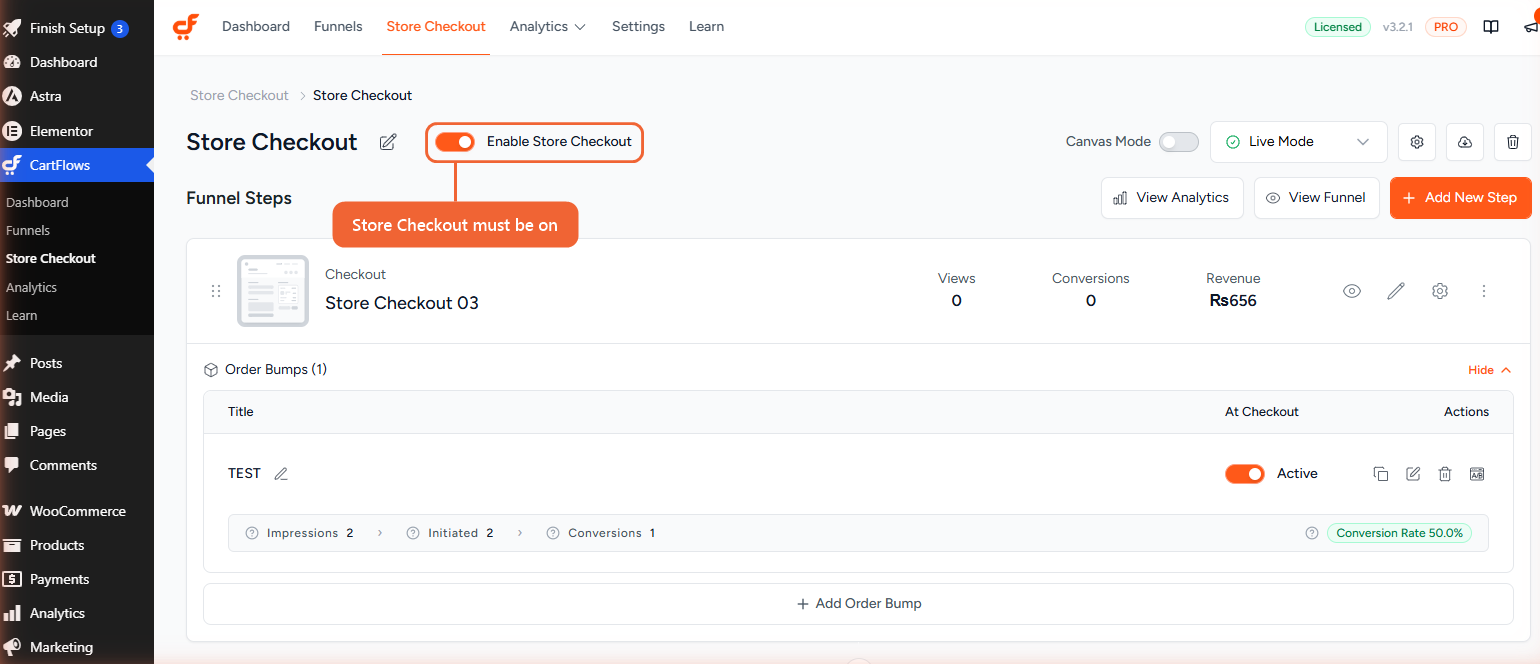Click Add Order Bump button
This screenshot has height=664, width=1540.
(858, 604)
